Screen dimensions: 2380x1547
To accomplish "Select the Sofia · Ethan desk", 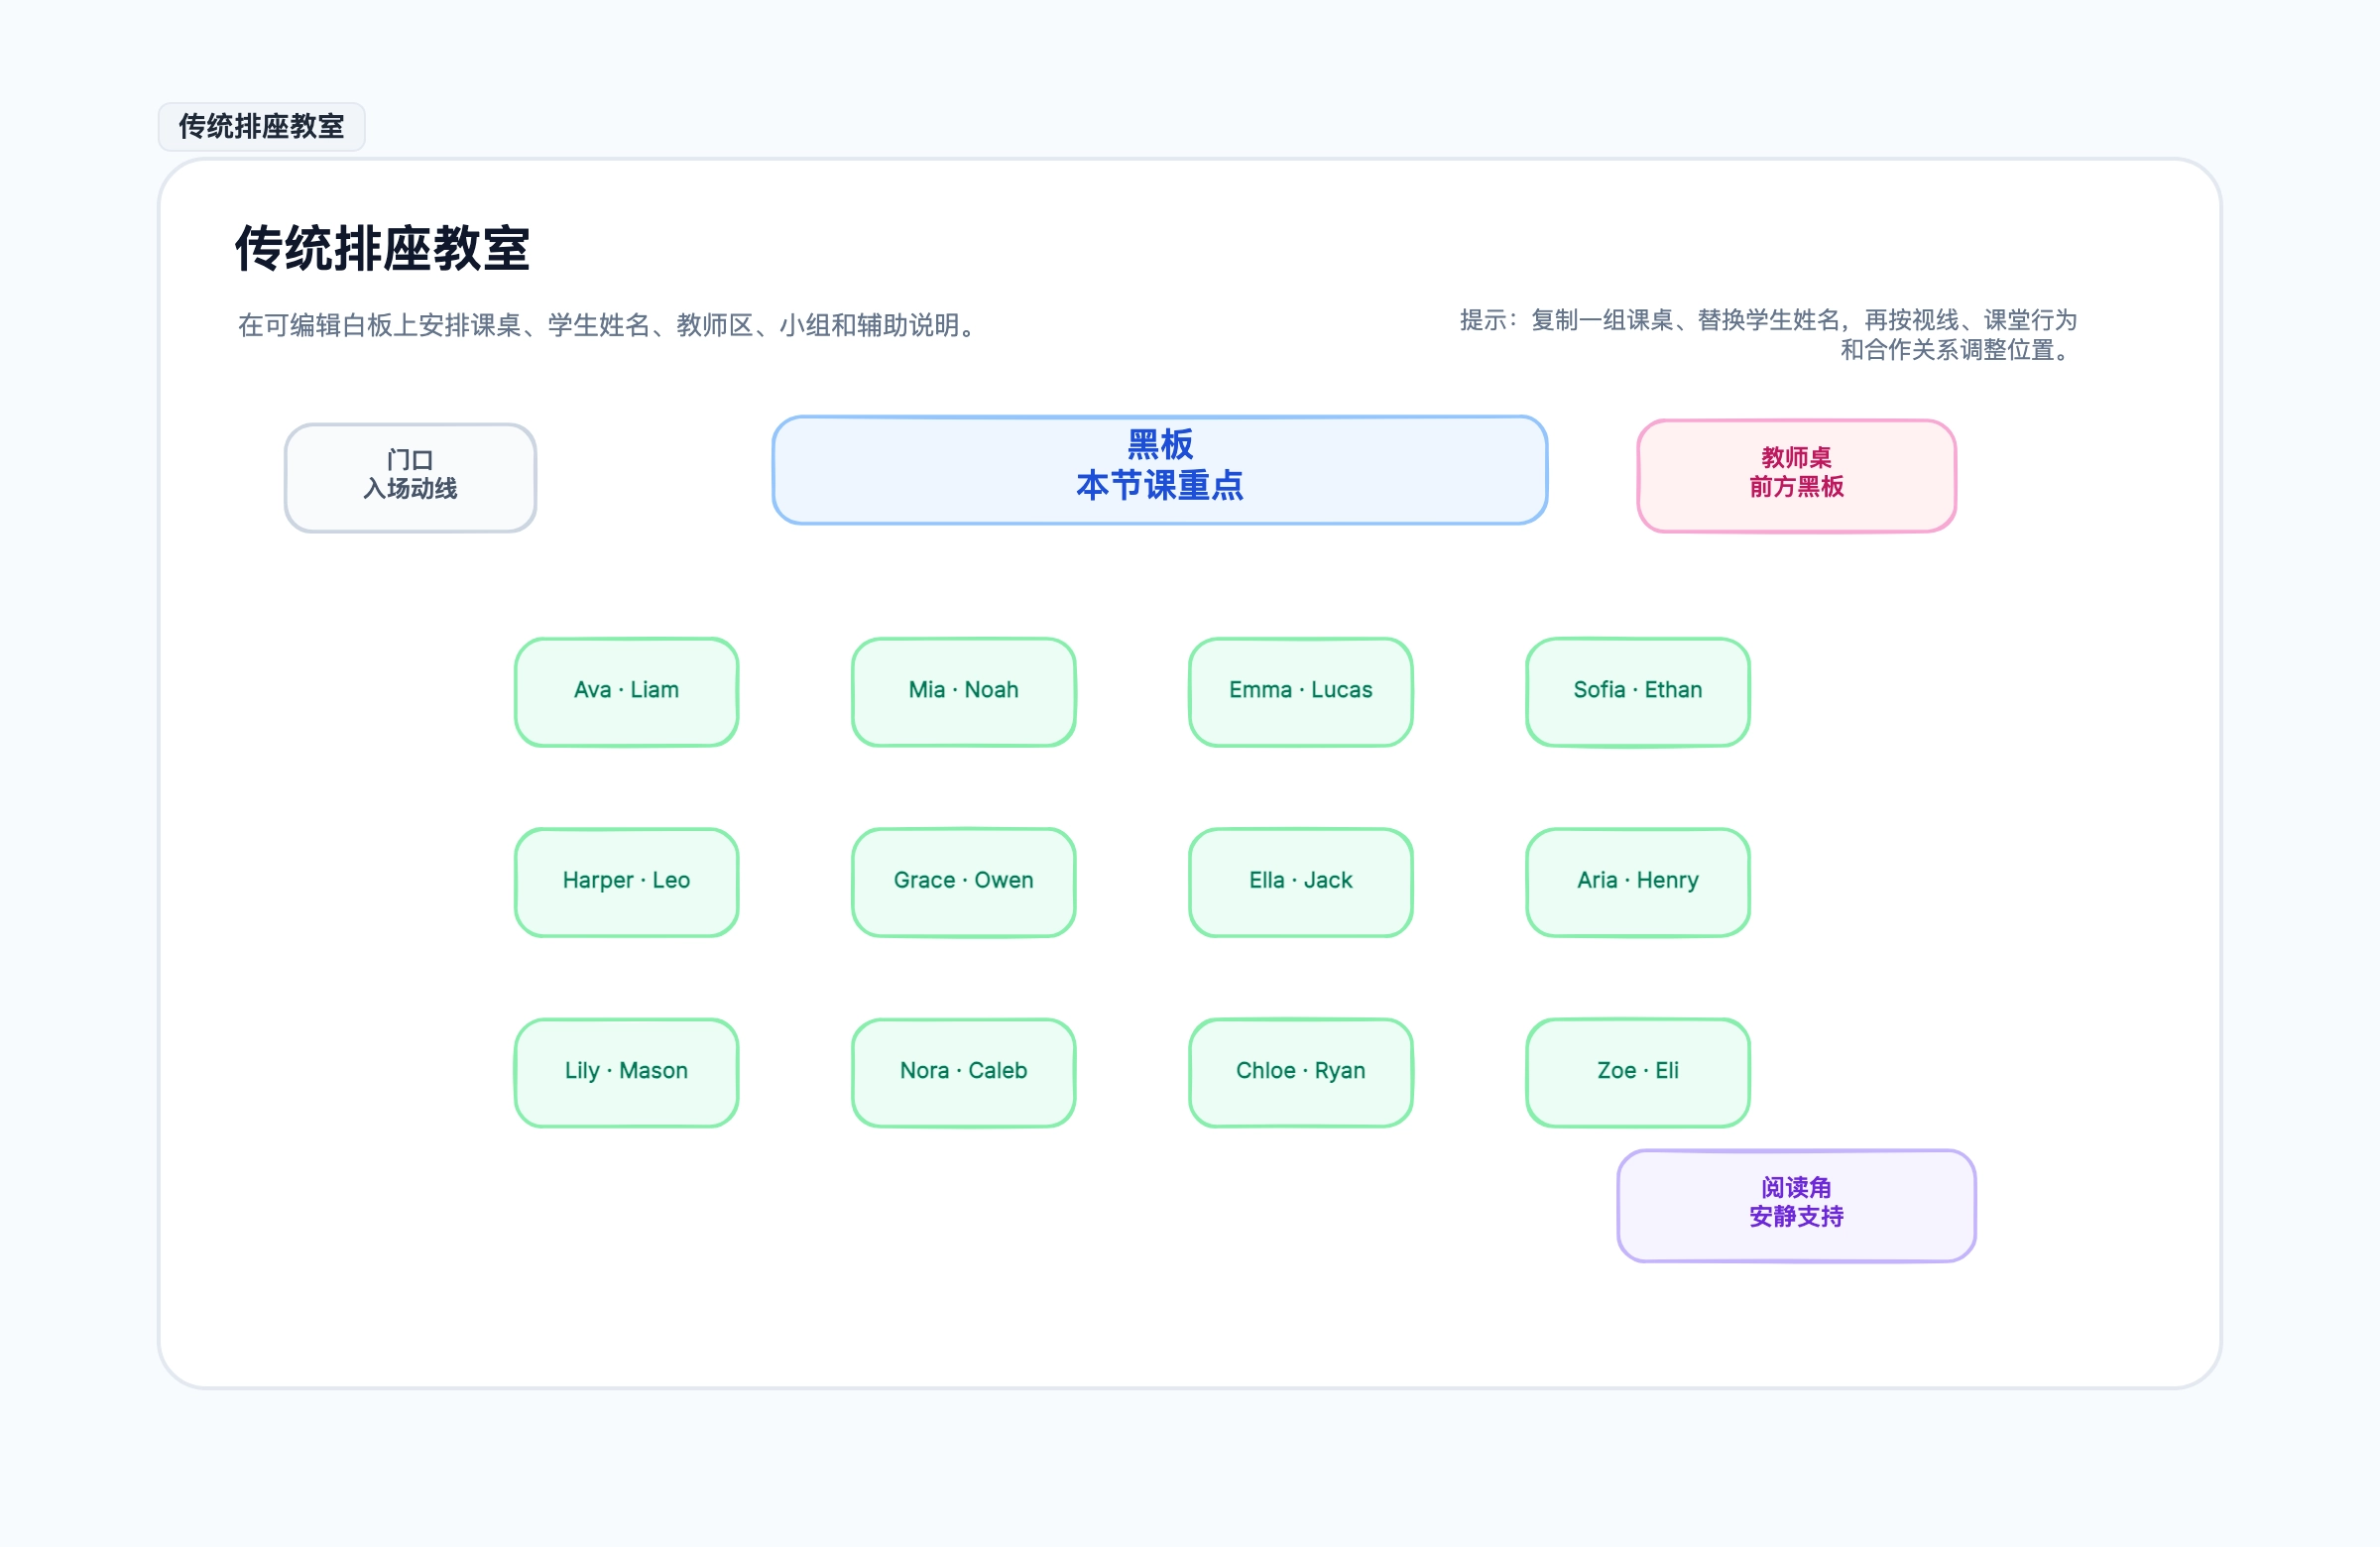I will coord(1638,692).
